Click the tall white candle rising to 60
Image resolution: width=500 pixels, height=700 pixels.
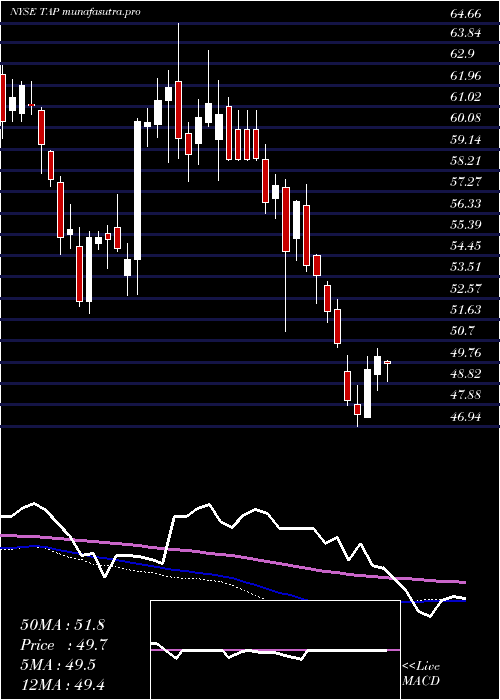pos(138,190)
